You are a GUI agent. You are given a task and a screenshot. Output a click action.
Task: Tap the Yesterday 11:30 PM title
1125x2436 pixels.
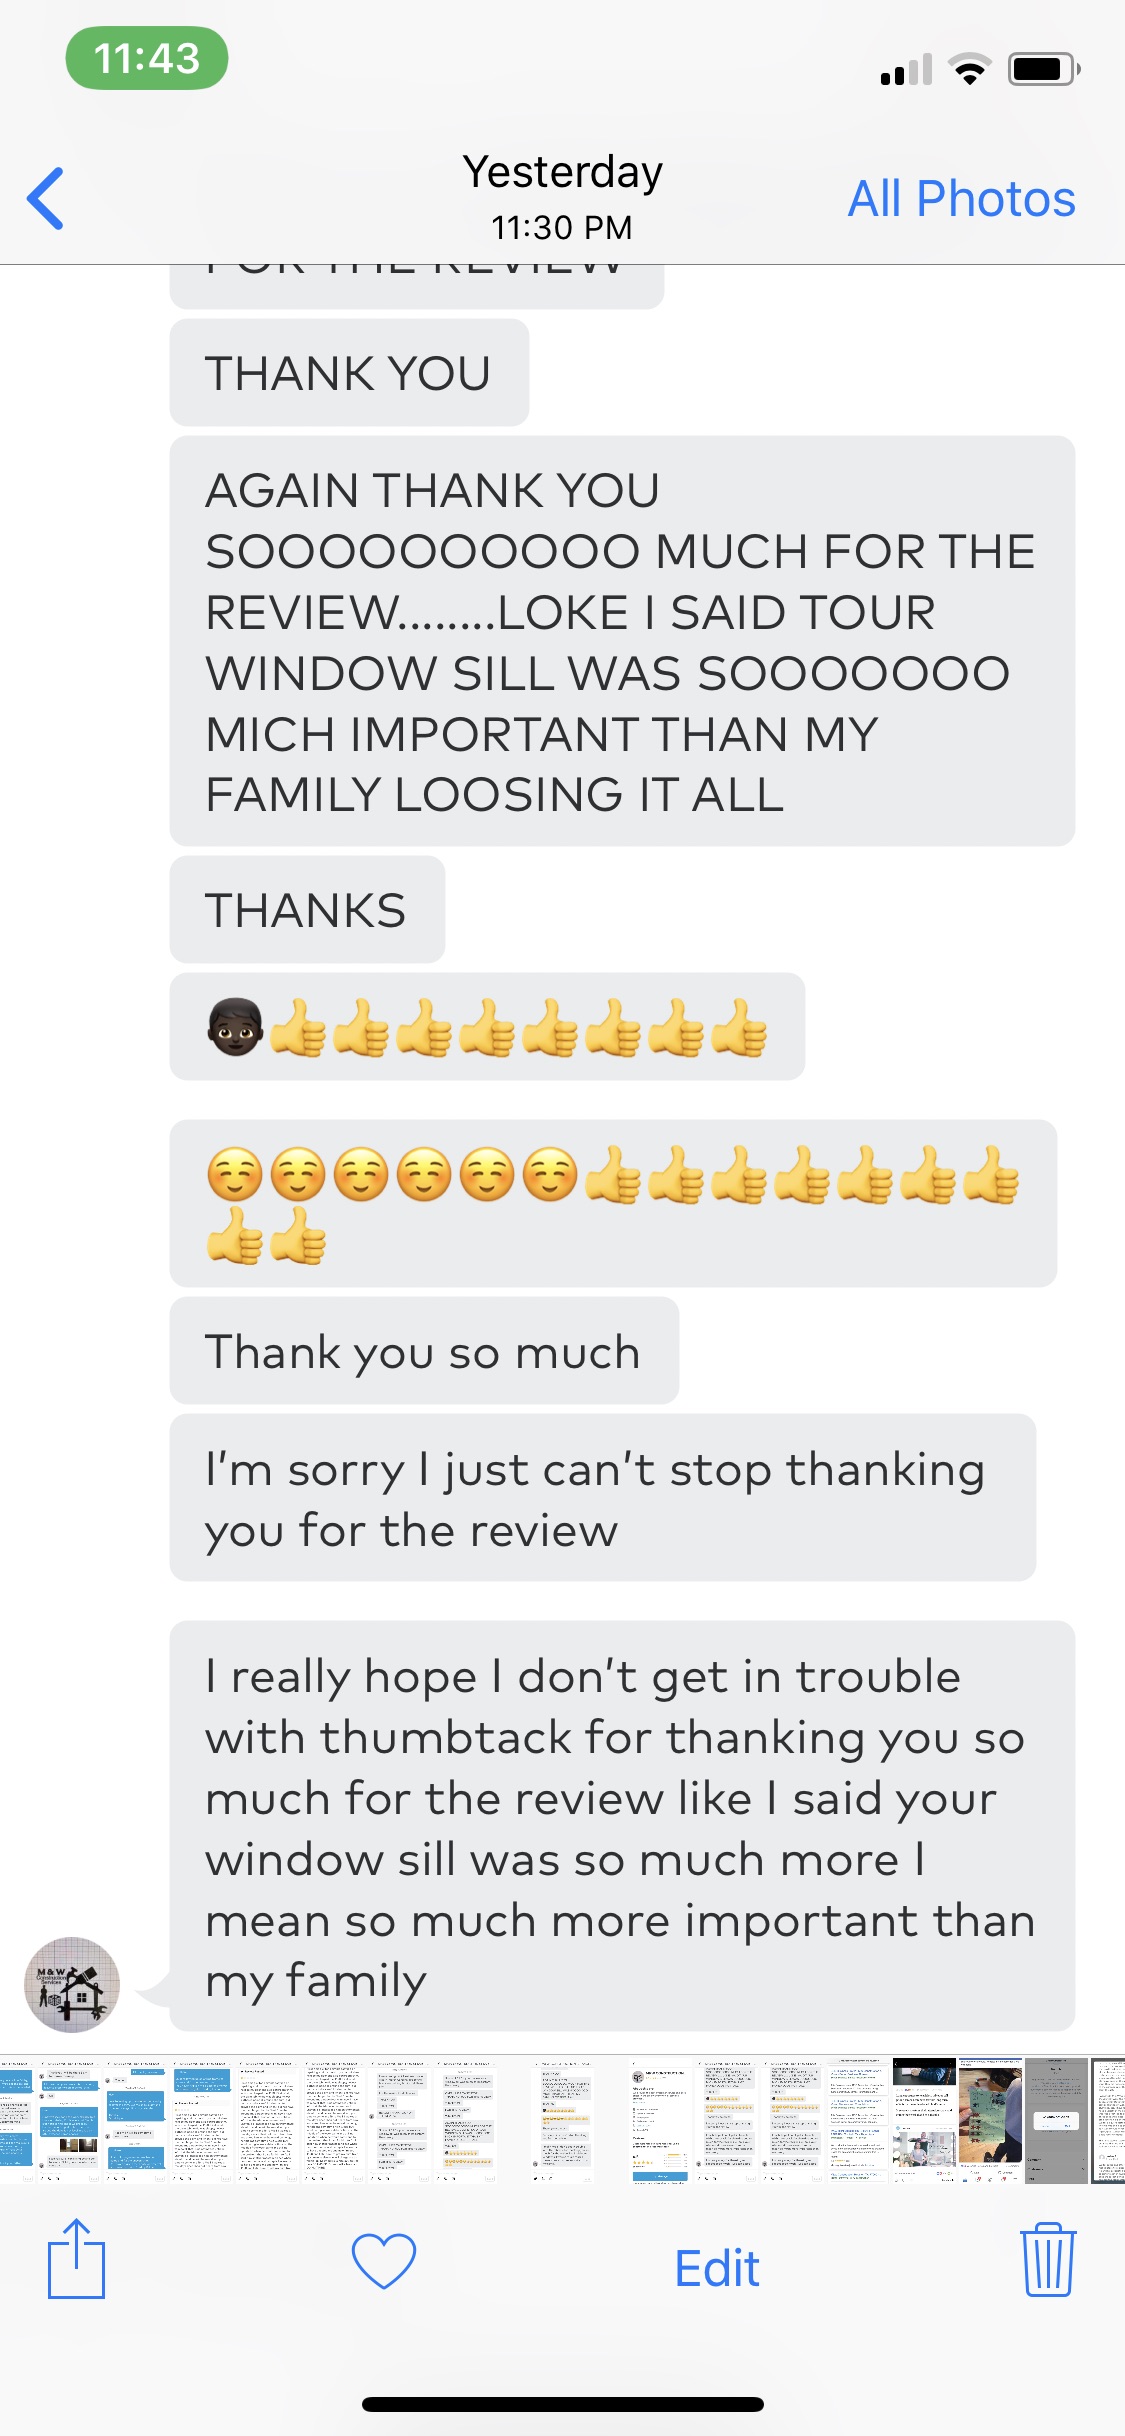click(562, 197)
